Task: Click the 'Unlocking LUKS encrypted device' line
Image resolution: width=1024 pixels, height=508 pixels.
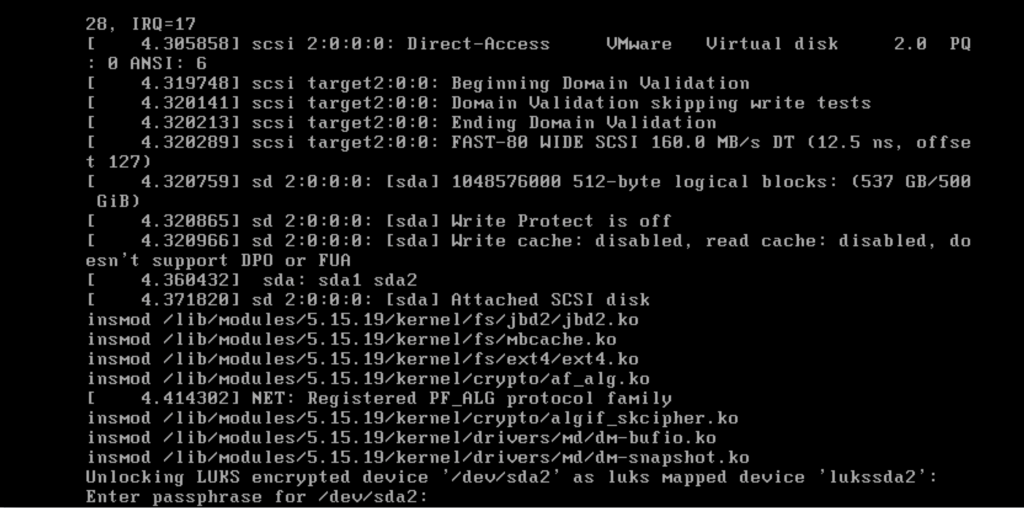Action: [x=511, y=477]
